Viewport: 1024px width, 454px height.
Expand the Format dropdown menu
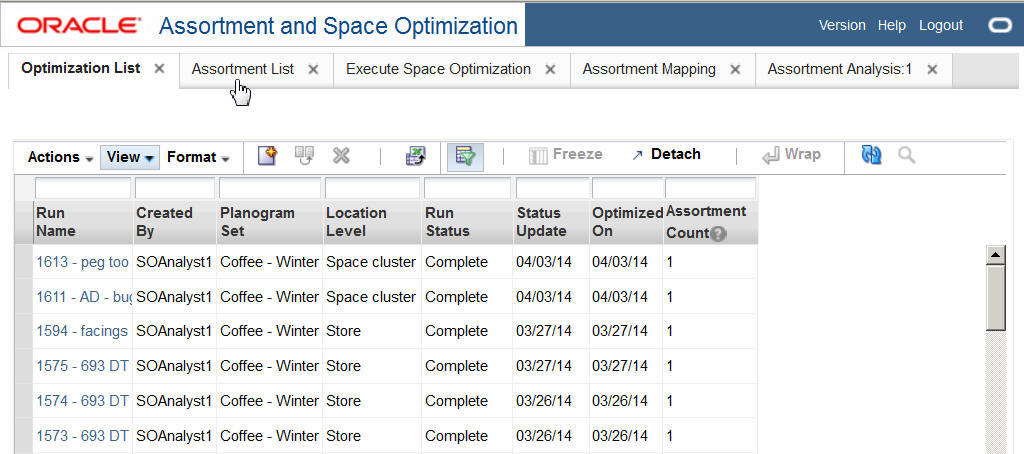click(x=198, y=157)
